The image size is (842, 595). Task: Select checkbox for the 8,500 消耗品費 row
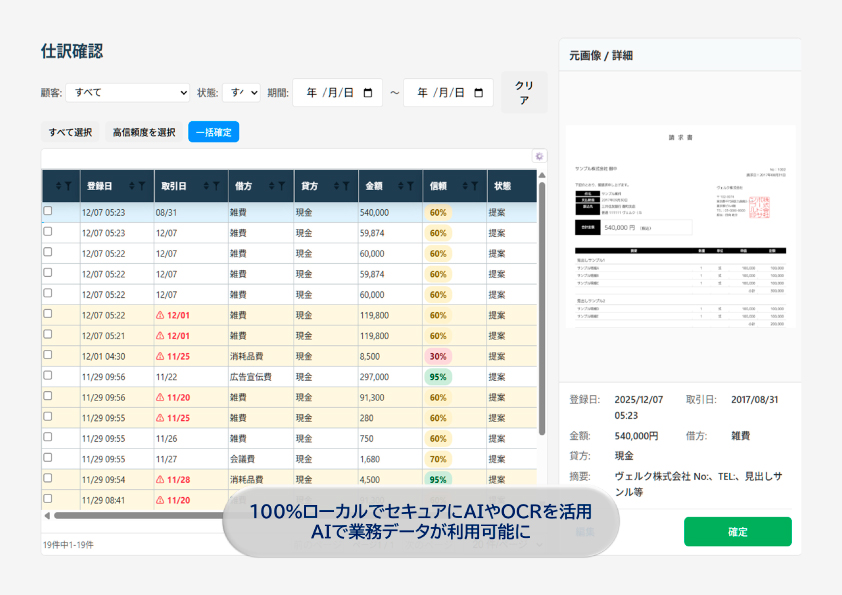click(48, 355)
